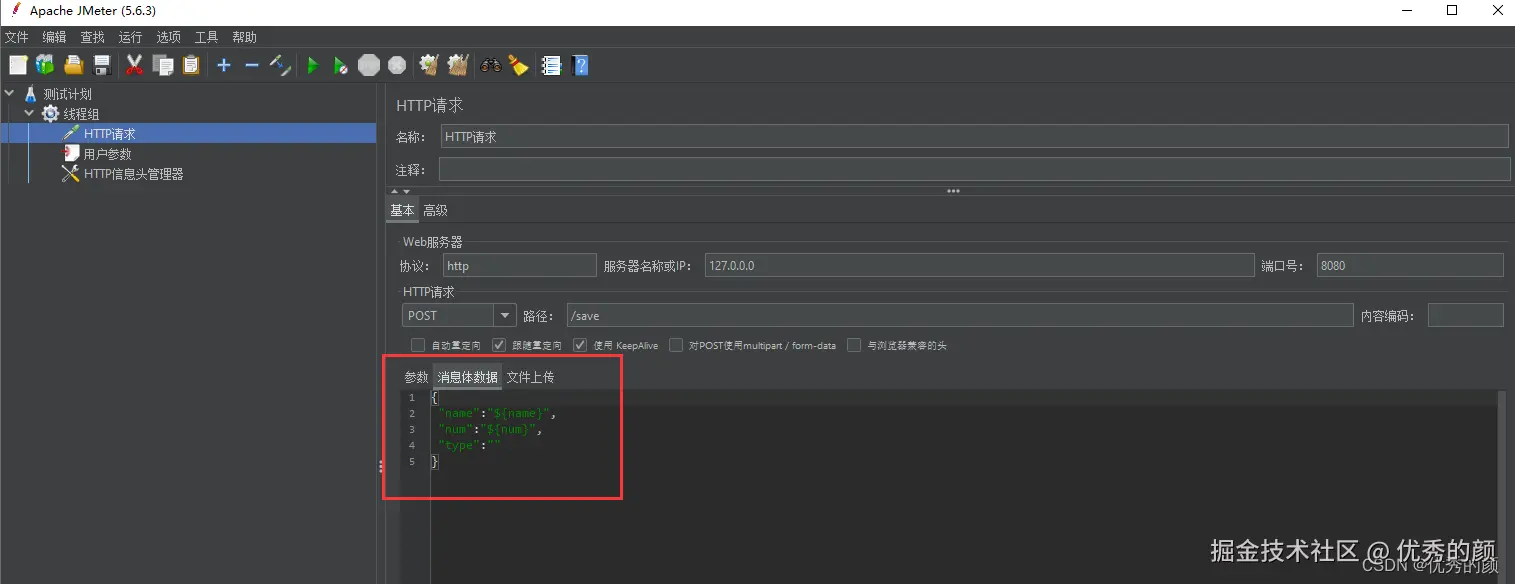Click the empty 内容编码 field
Image resolution: width=1515 pixels, height=584 pixels.
coord(1465,315)
